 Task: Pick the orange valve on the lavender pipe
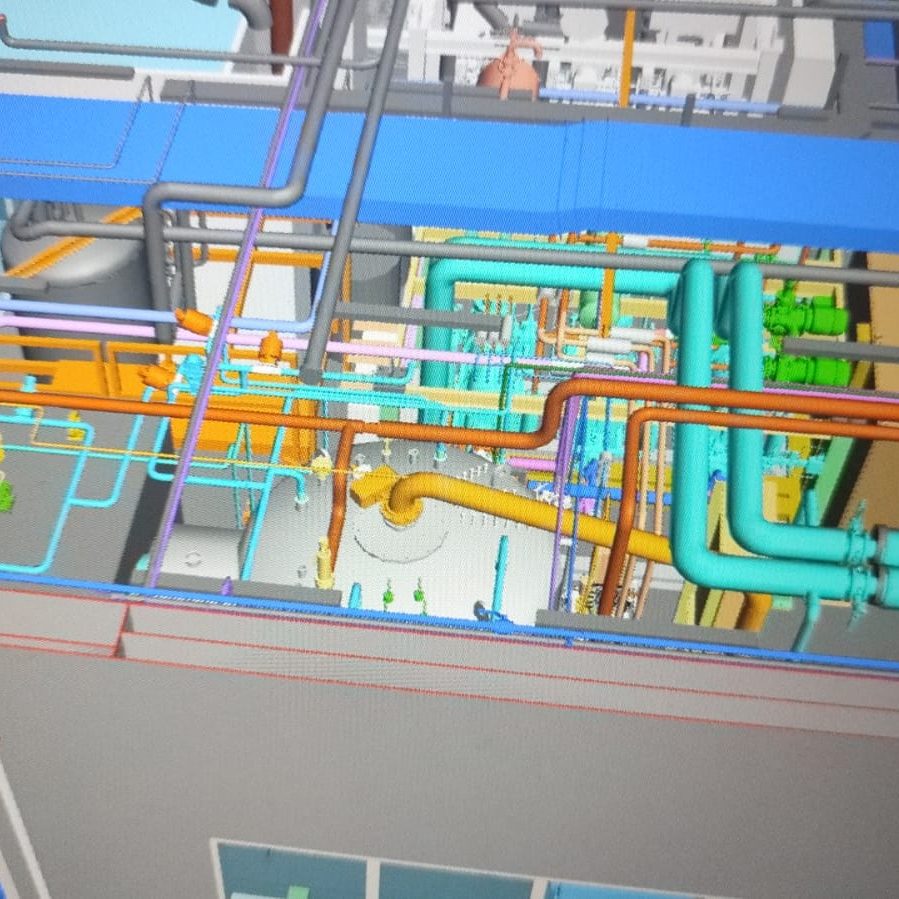(x=194, y=320)
